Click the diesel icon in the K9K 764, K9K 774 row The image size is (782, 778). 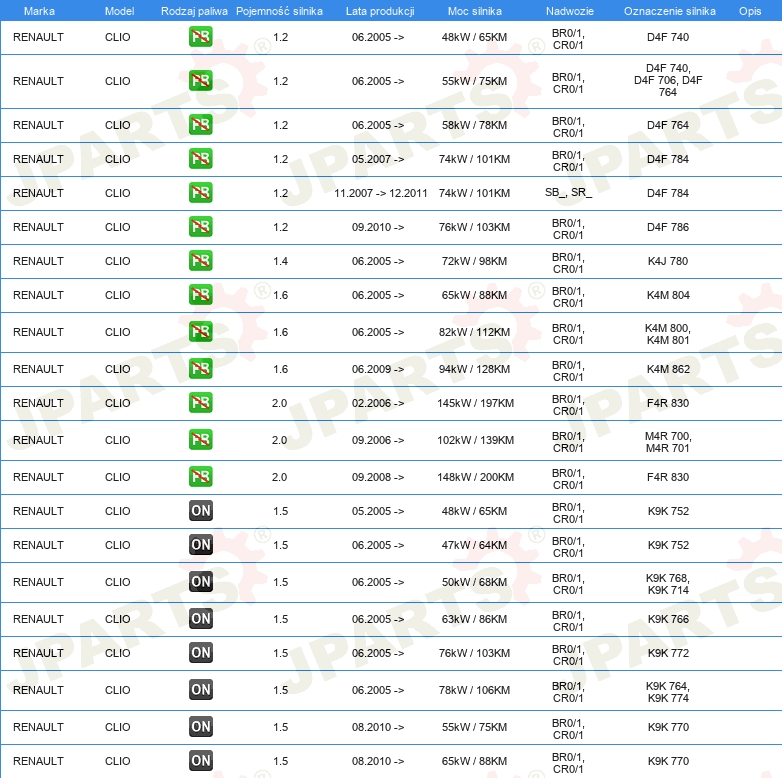coord(201,690)
